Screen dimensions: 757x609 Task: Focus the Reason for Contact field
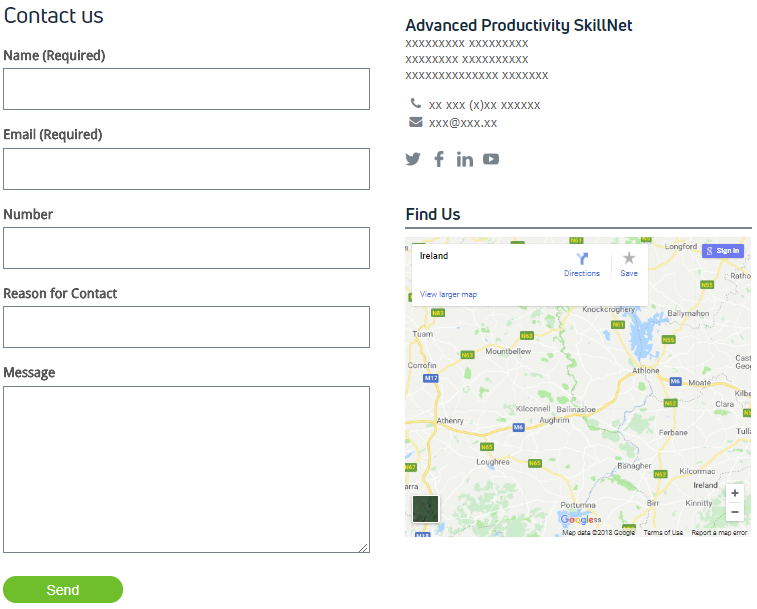click(x=186, y=327)
